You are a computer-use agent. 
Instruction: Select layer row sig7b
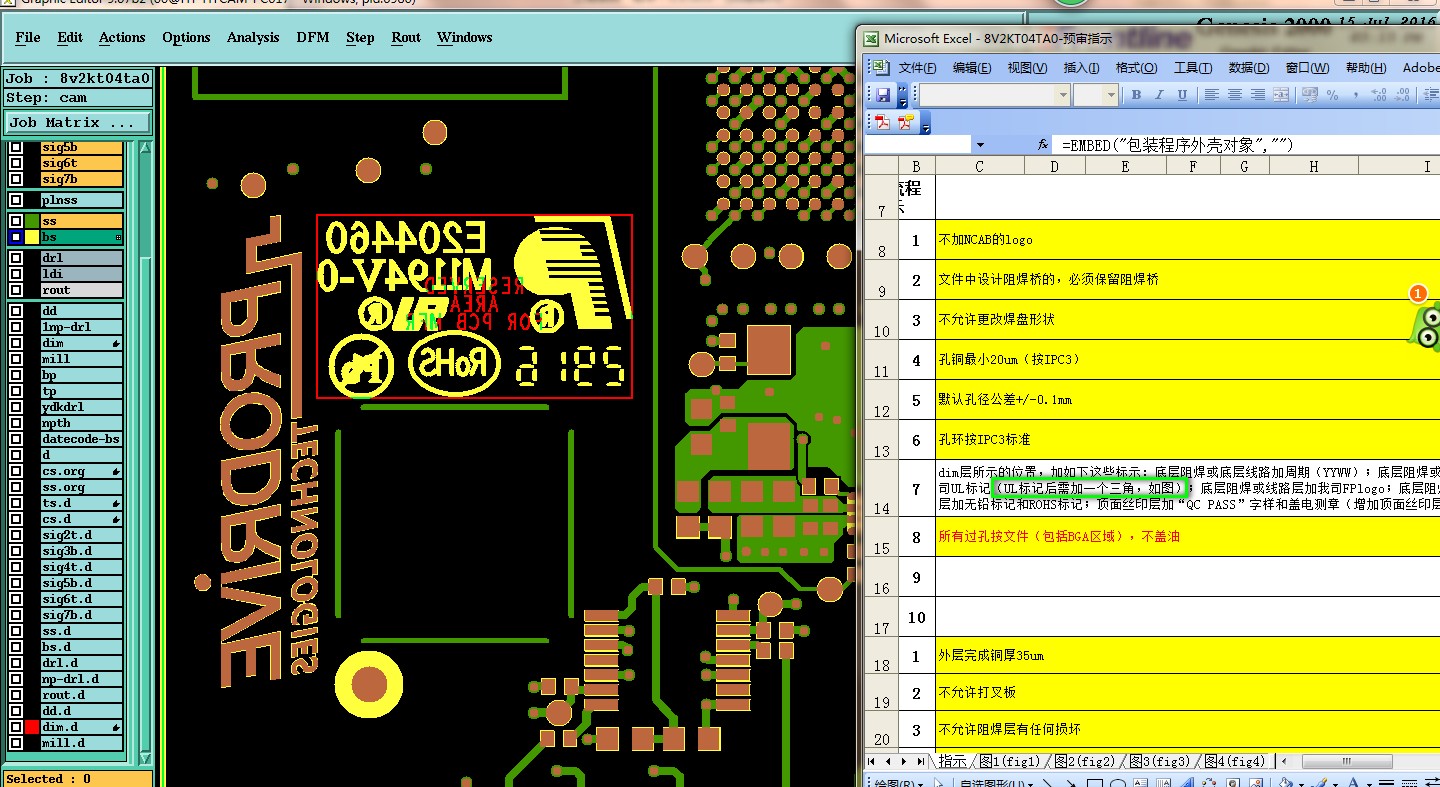(82, 179)
